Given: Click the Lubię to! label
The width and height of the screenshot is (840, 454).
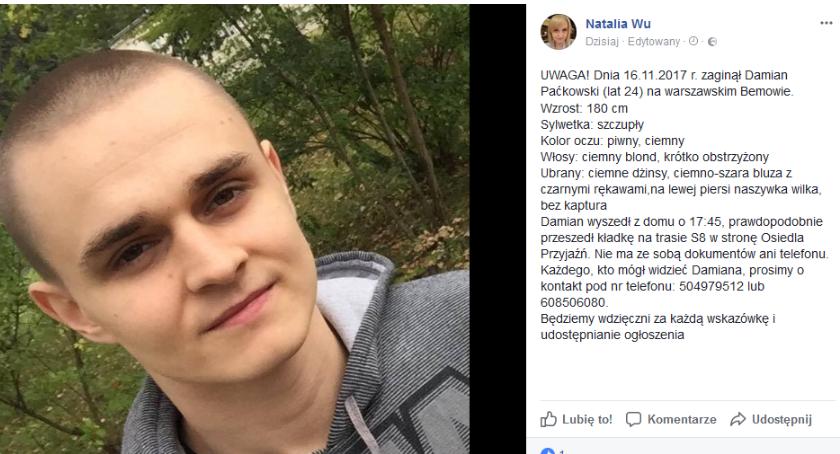Looking at the screenshot, I should (x=587, y=419).
